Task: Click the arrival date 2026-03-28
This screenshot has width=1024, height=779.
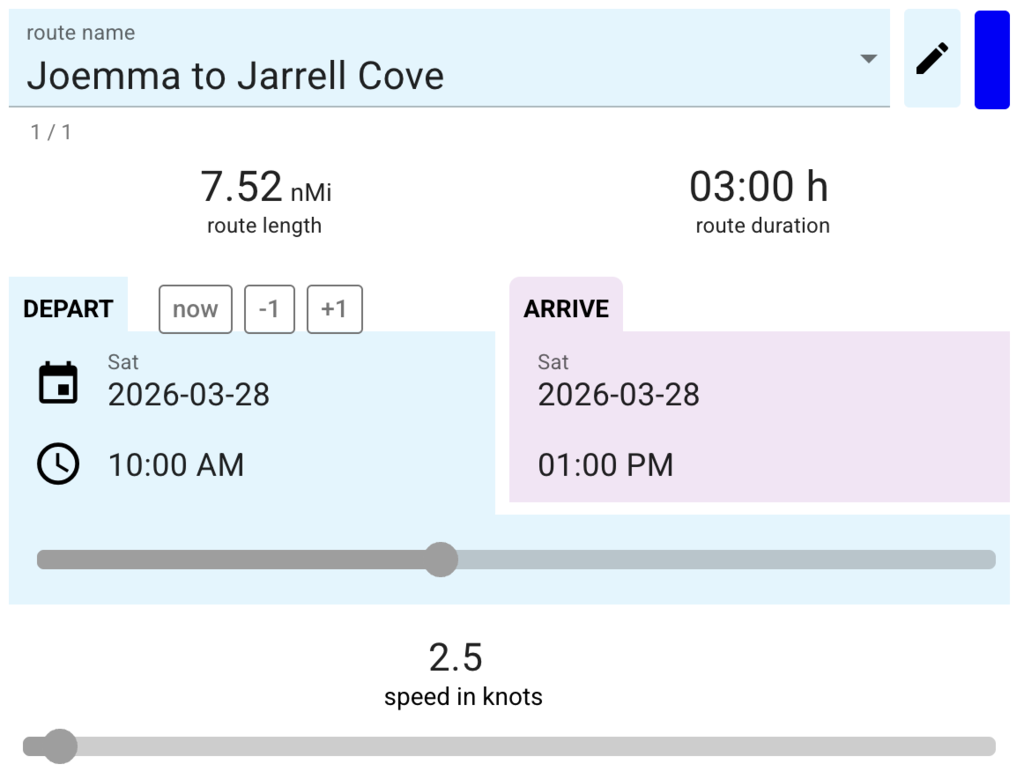Action: [619, 394]
